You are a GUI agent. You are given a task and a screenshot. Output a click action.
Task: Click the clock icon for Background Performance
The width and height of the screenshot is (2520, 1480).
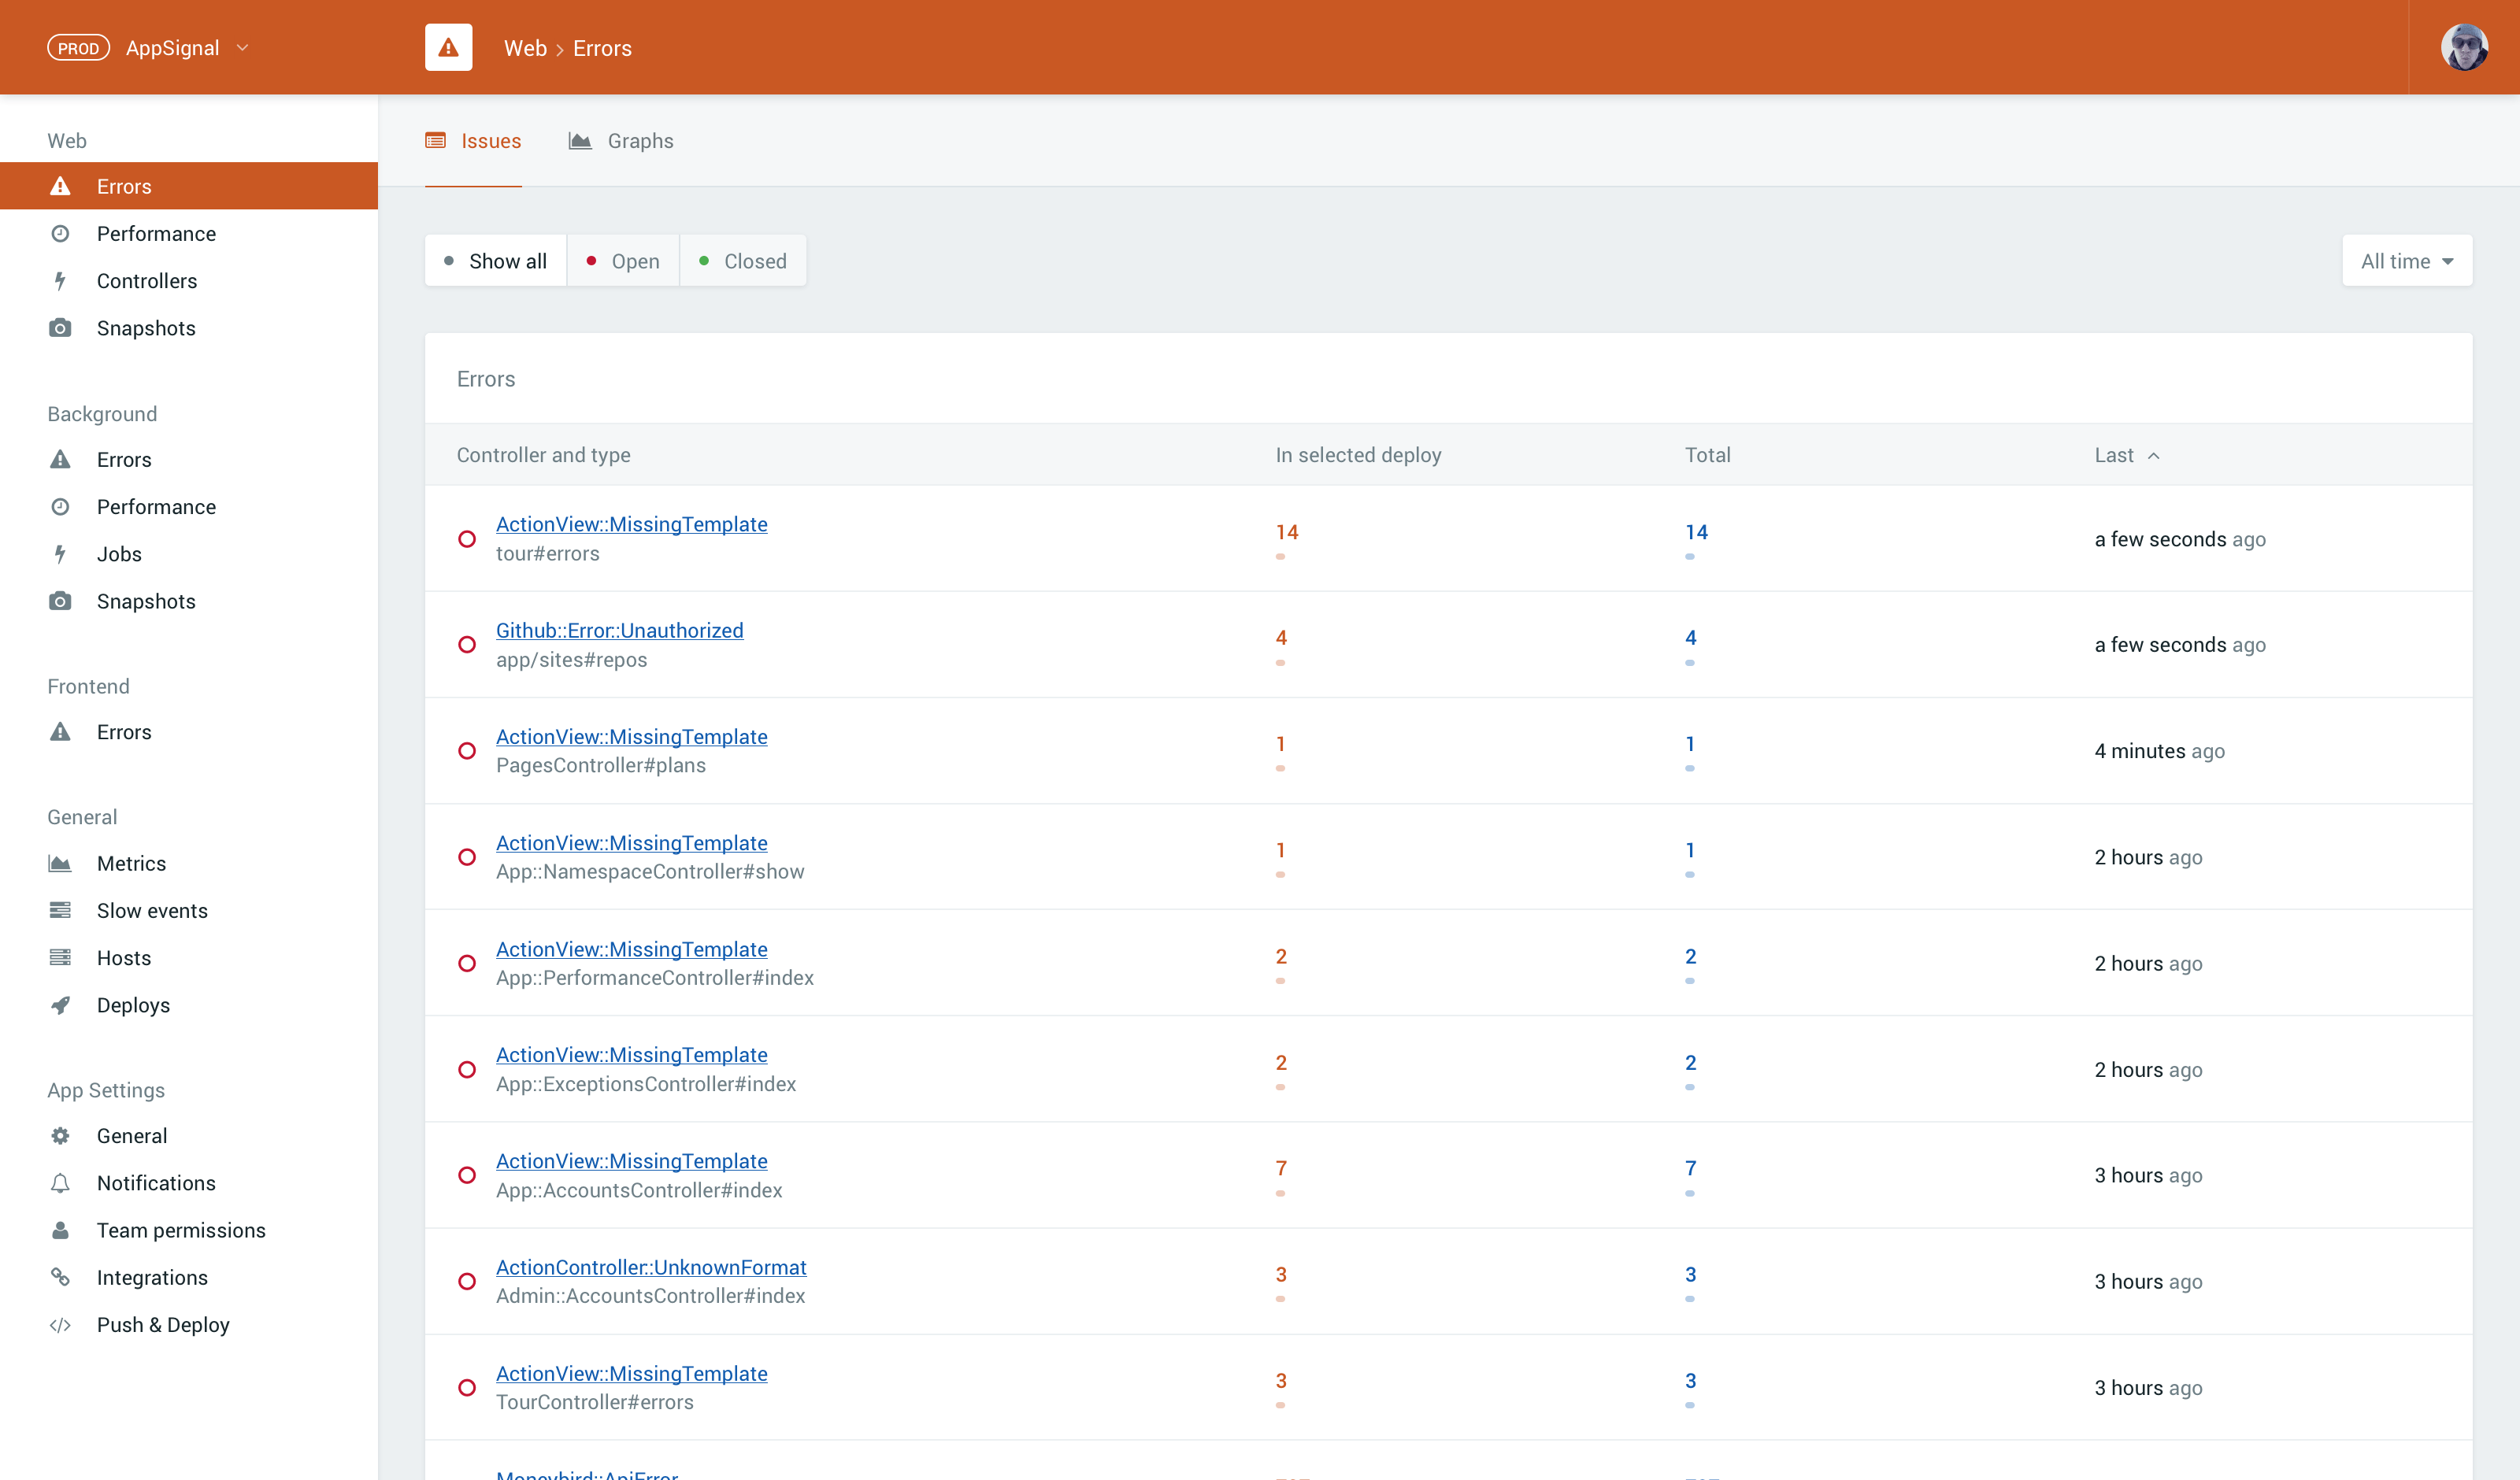pyautogui.click(x=60, y=507)
